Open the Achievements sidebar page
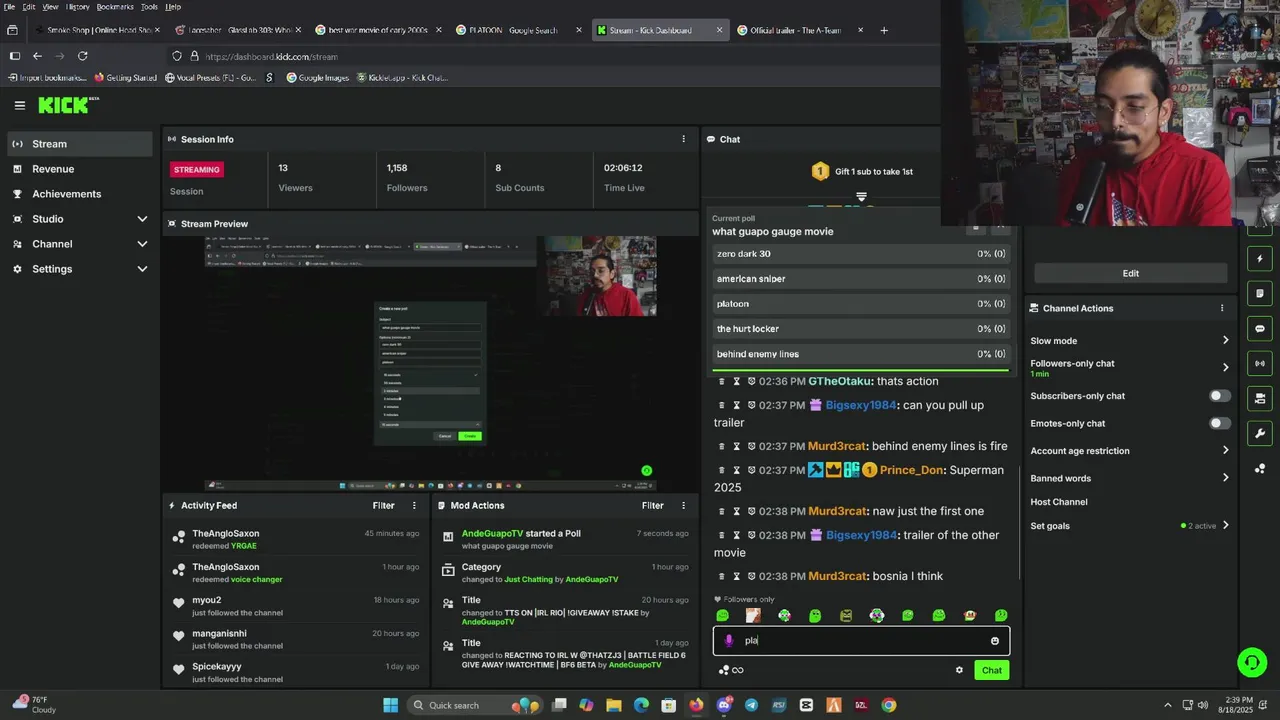Image resolution: width=1280 pixels, height=720 pixels. 80,194
